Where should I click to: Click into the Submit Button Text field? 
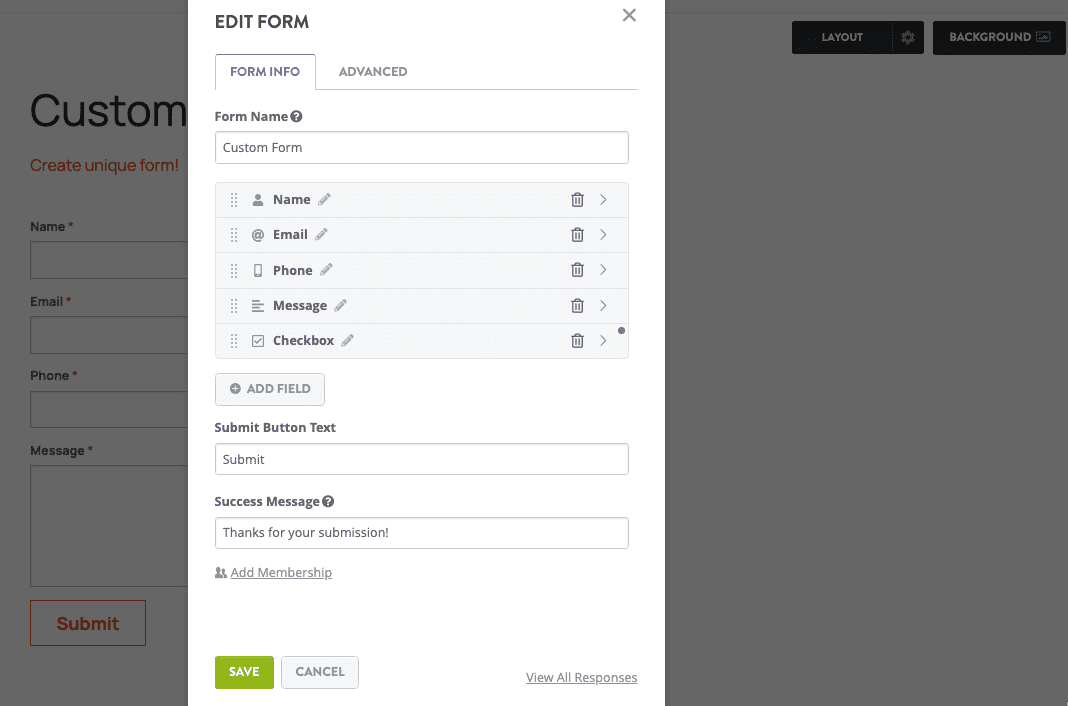pos(421,459)
